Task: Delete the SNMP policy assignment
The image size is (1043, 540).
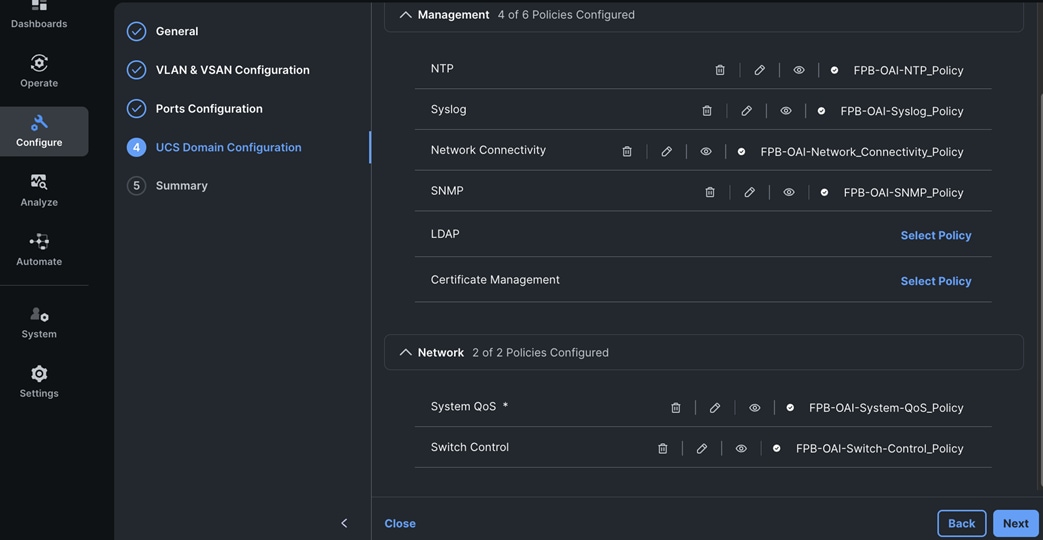Action: (x=710, y=192)
